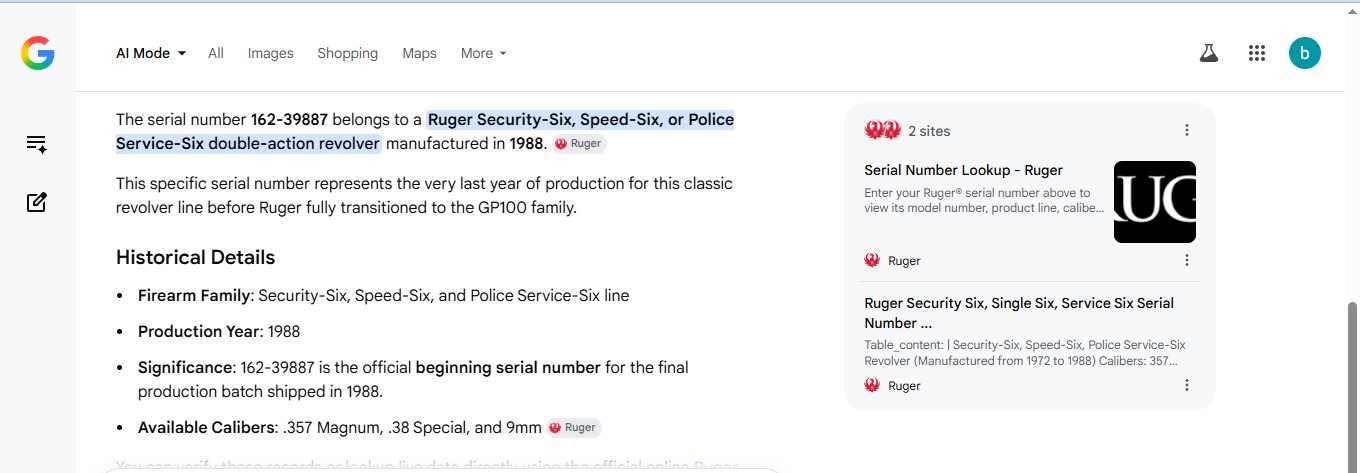Open the Labs flask icon
Viewport: 1360px width, 473px height.
[x=1209, y=53]
